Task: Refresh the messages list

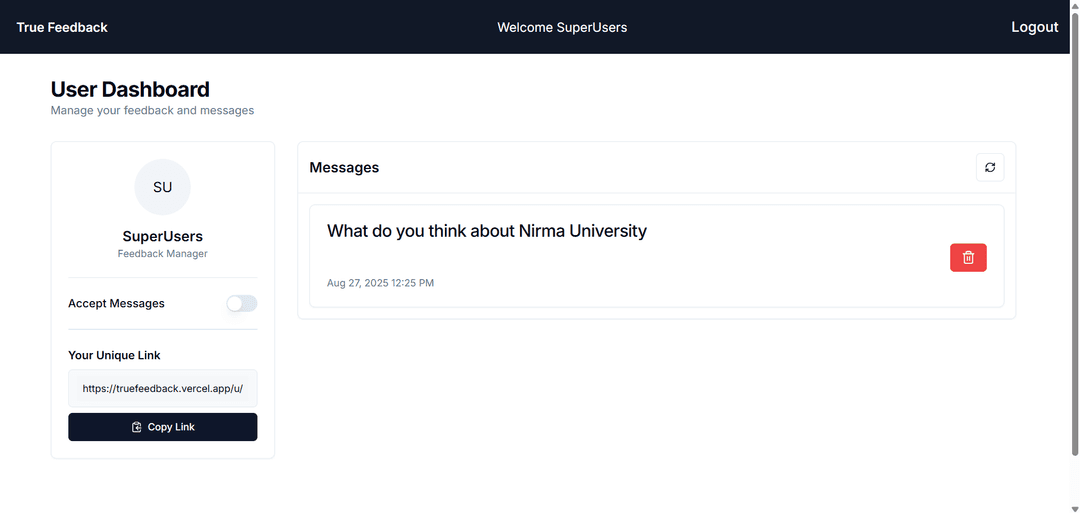Action: pyautogui.click(x=989, y=167)
